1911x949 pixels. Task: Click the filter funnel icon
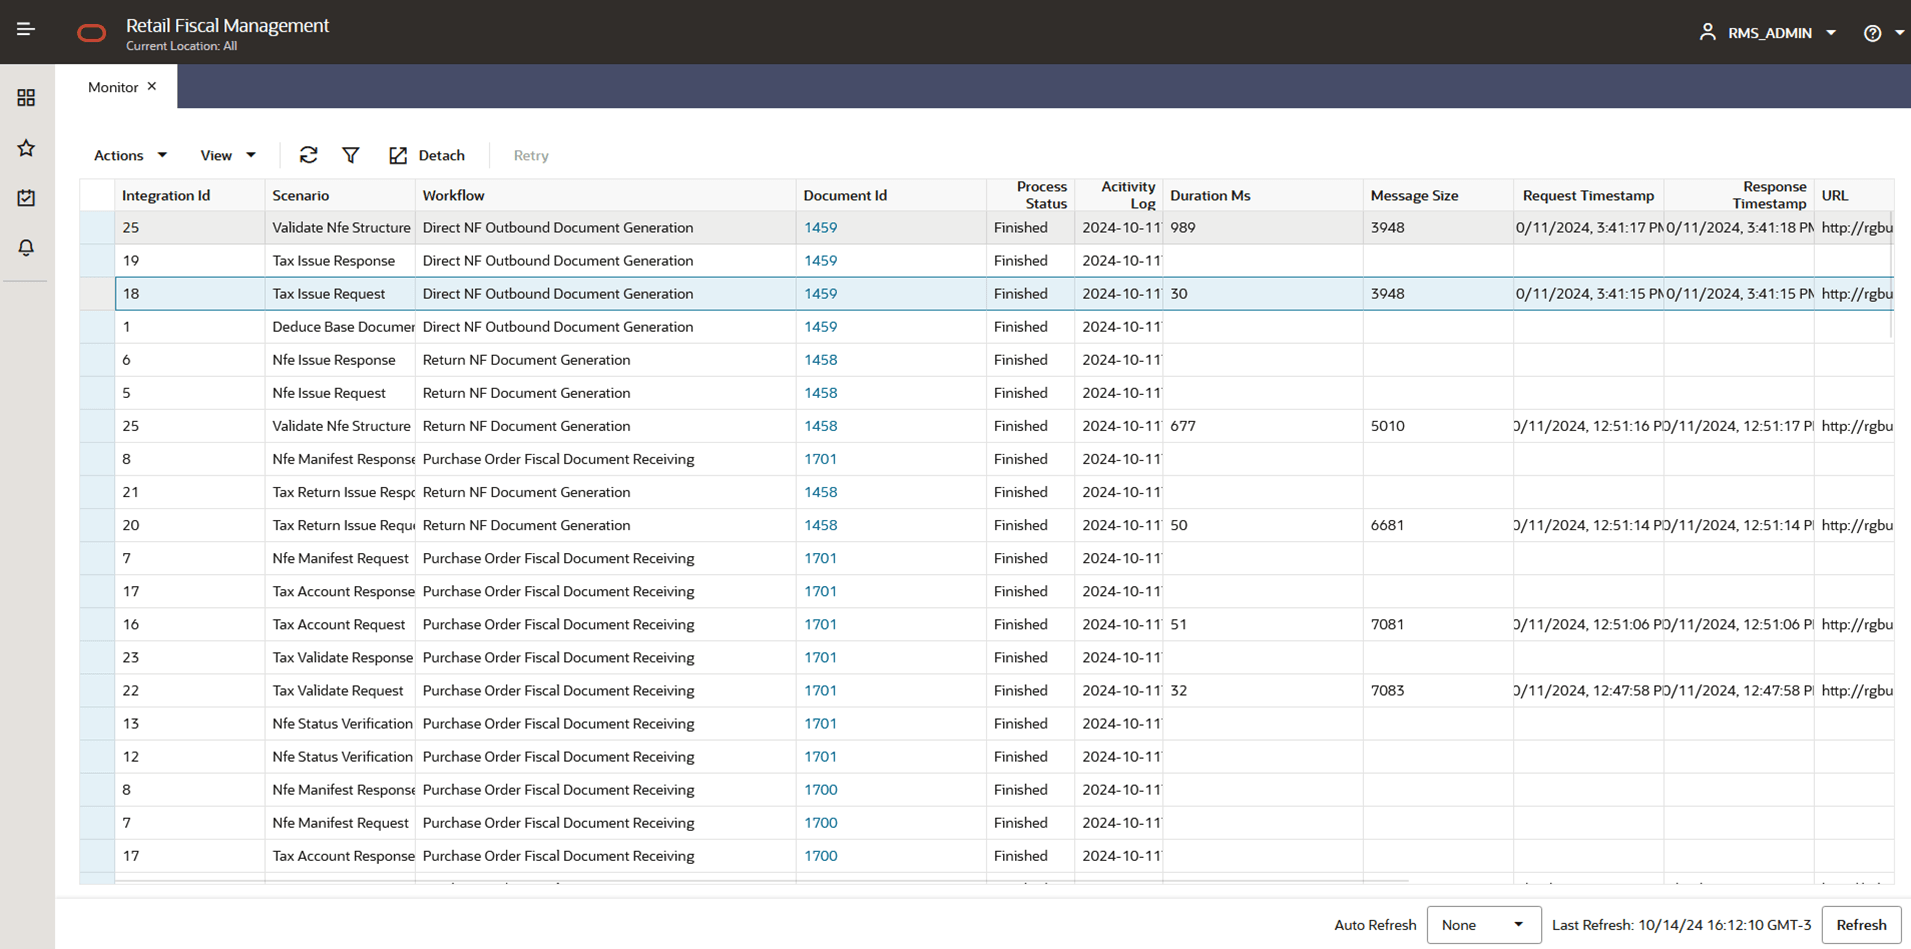tap(351, 155)
